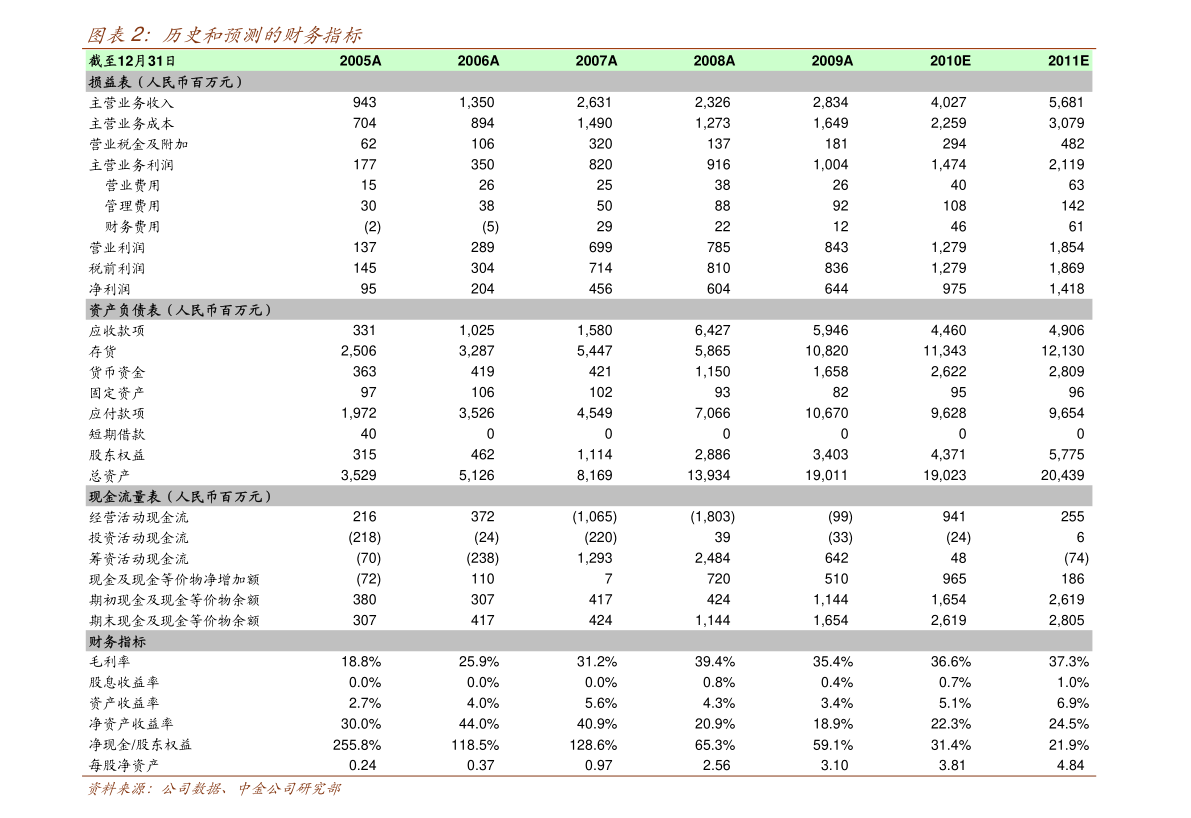Click the 财务费用 row label
Viewport: 1191px width, 818px height.
point(132,227)
